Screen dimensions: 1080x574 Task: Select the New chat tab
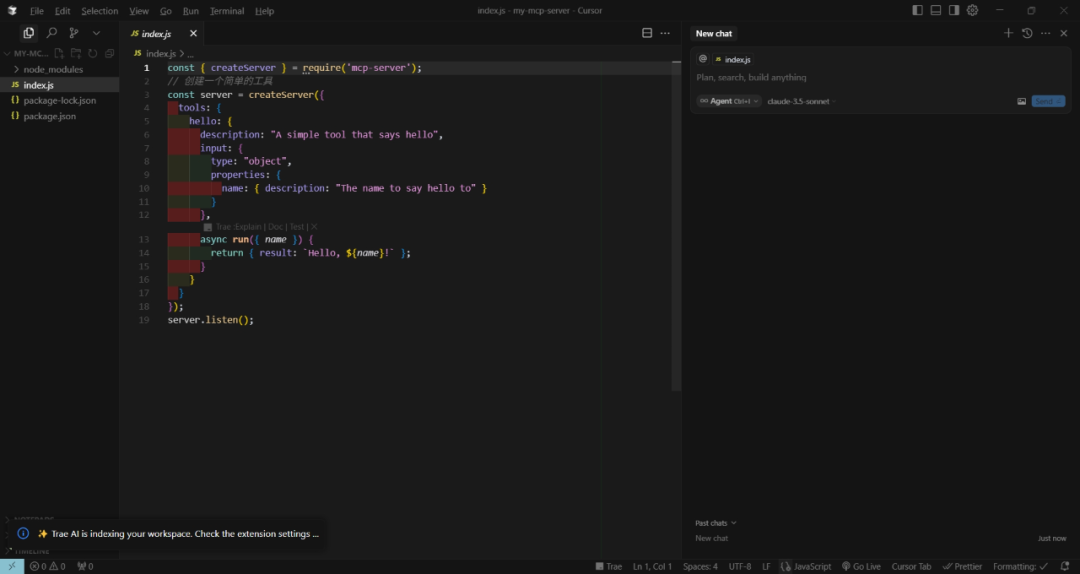714,33
